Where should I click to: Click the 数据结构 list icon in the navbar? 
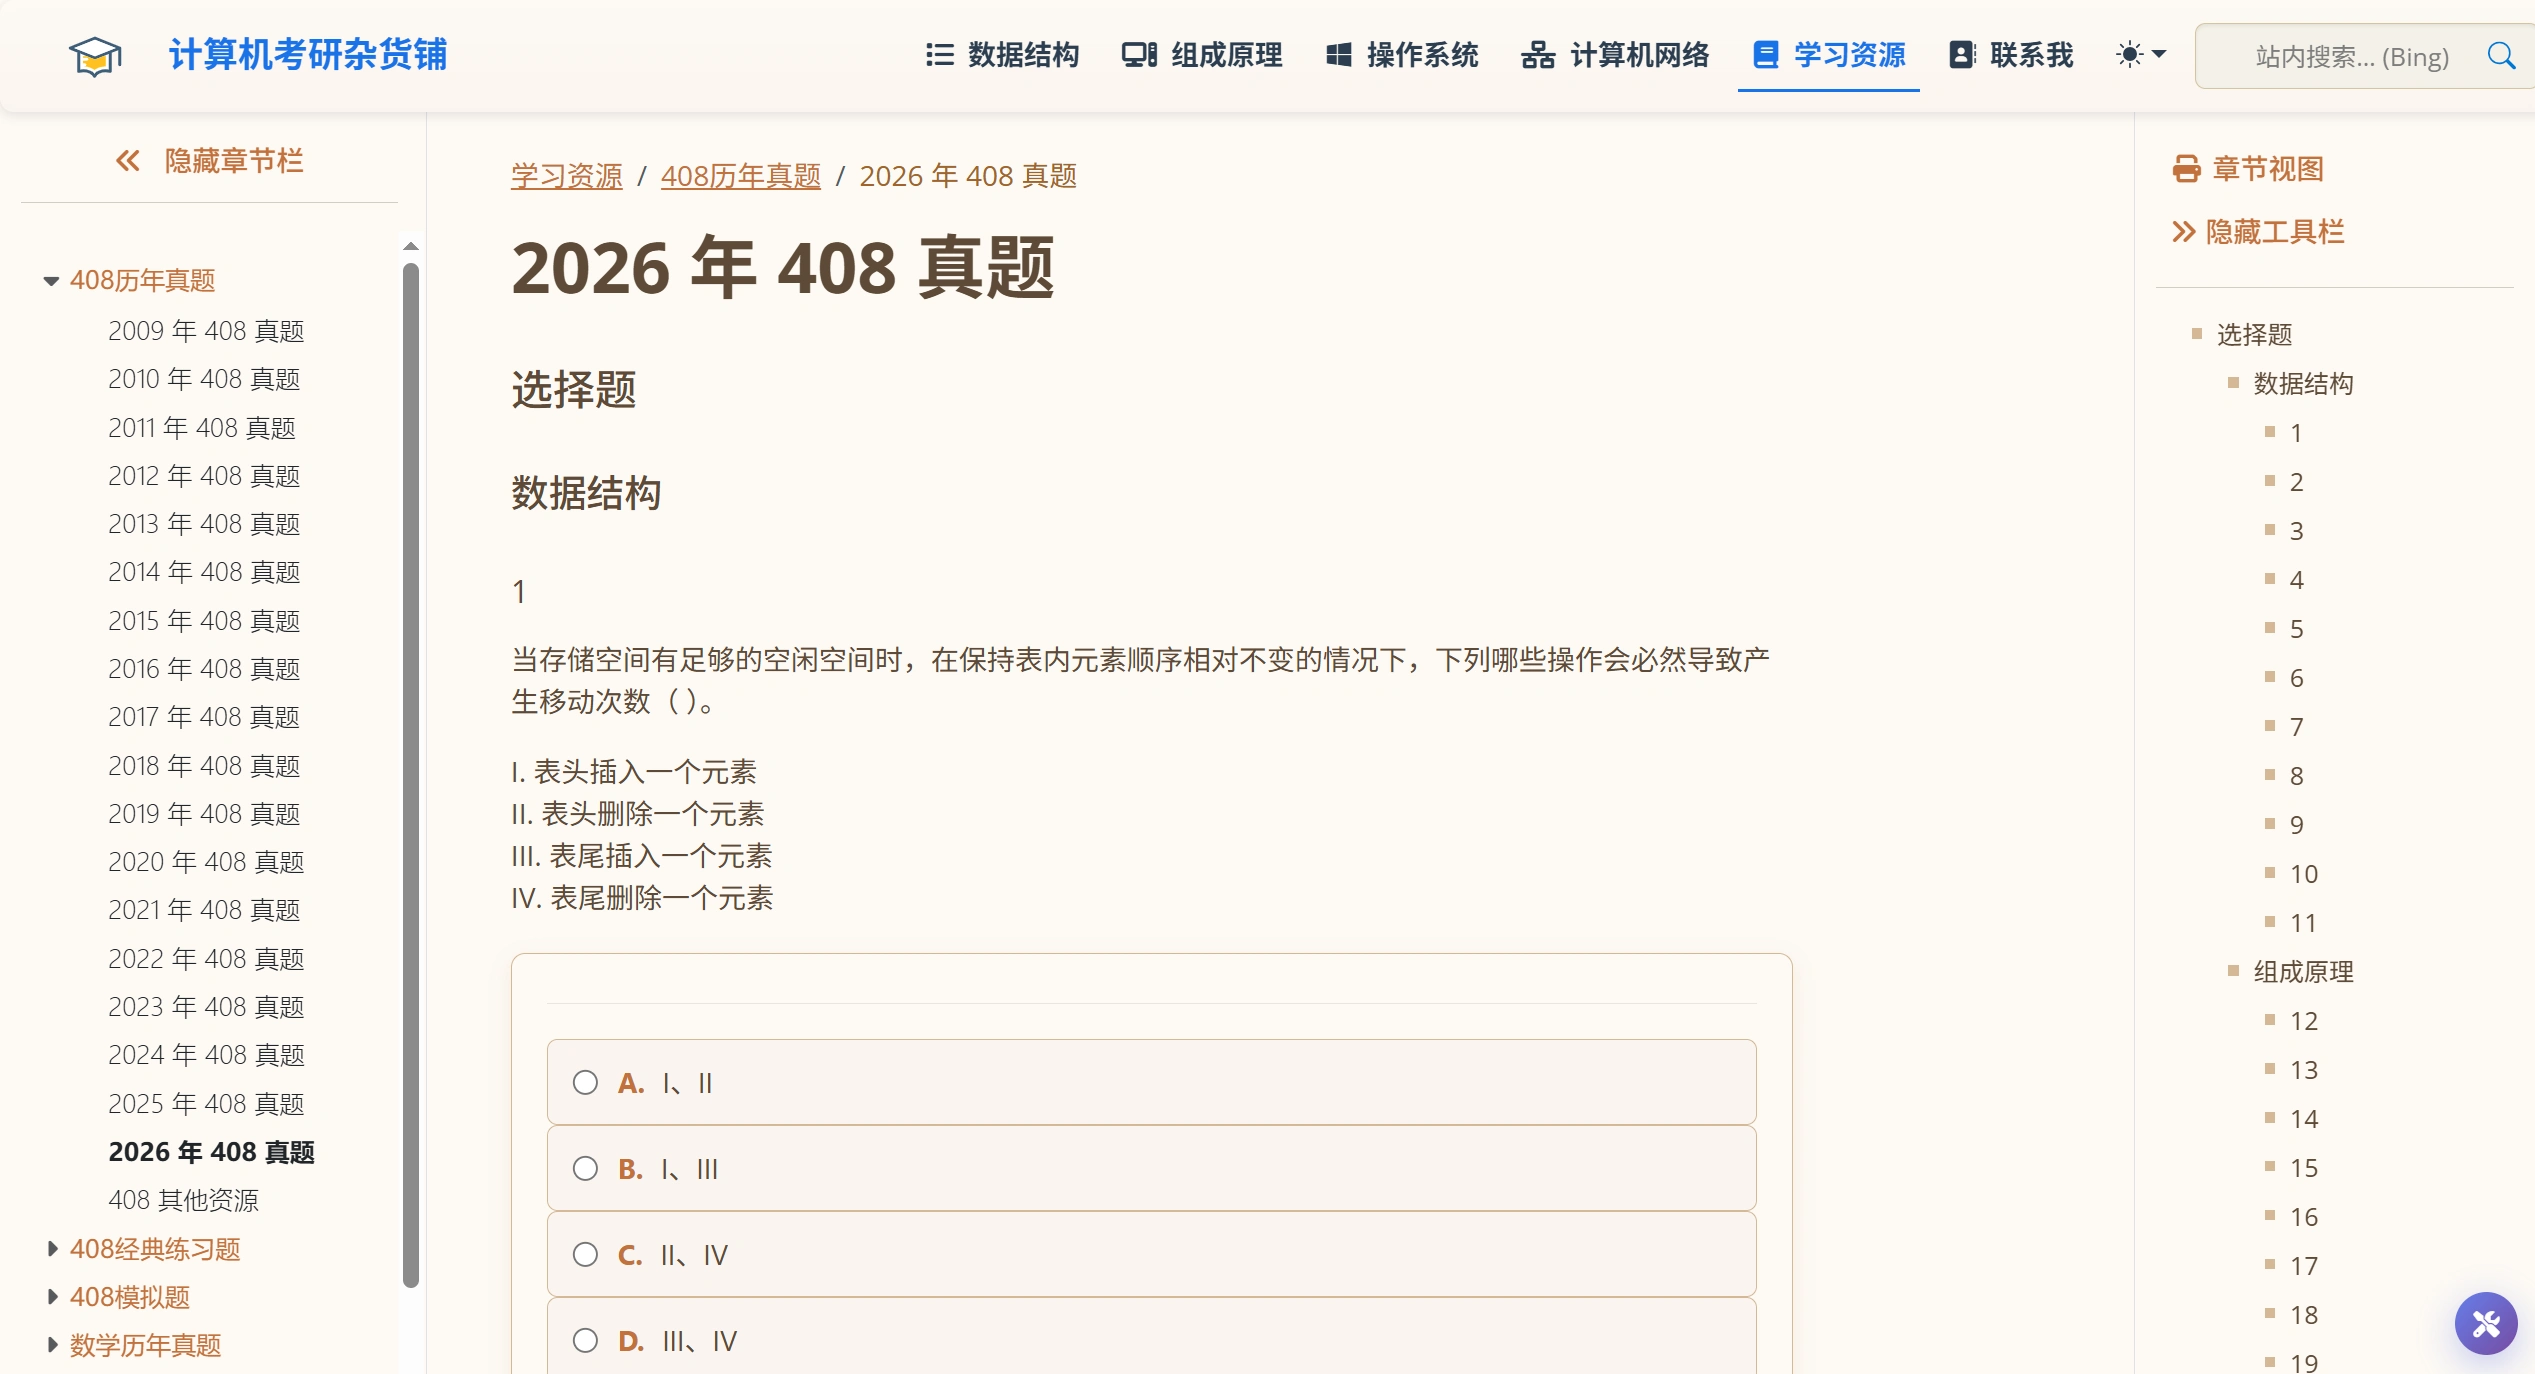[x=940, y=56]
